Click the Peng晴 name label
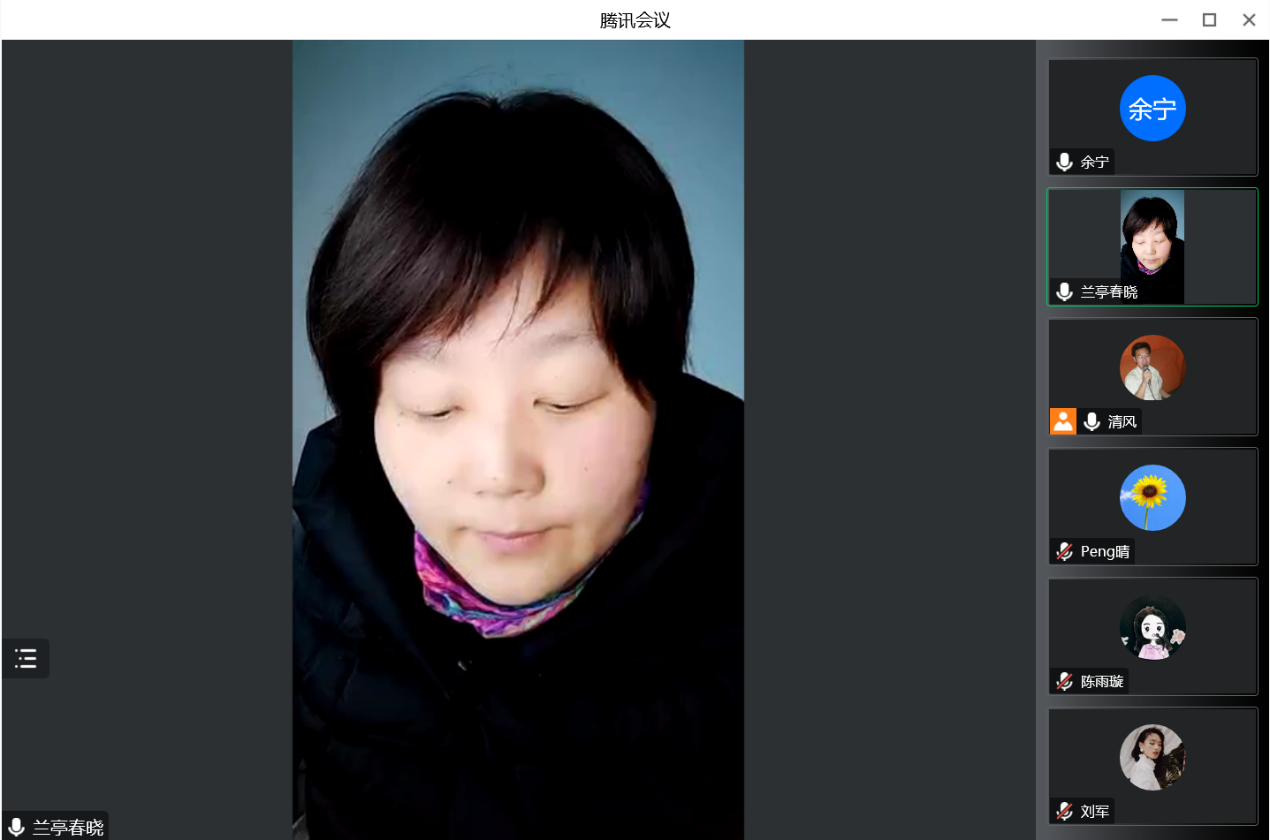The height and width of the screenshot is (840, 1270). 1105,552
